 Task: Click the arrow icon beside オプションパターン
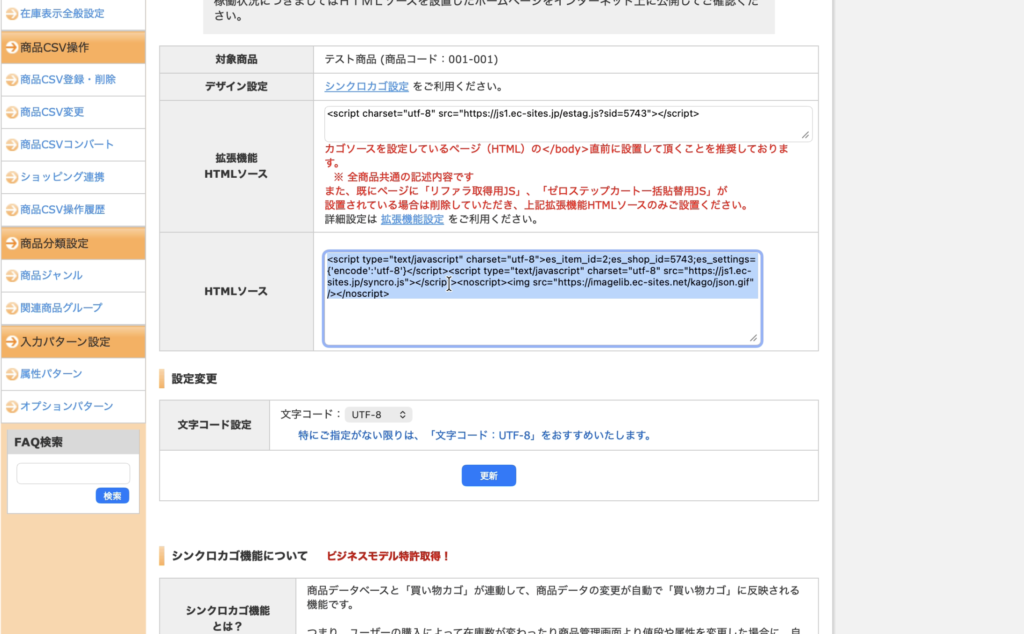[12, 407]
